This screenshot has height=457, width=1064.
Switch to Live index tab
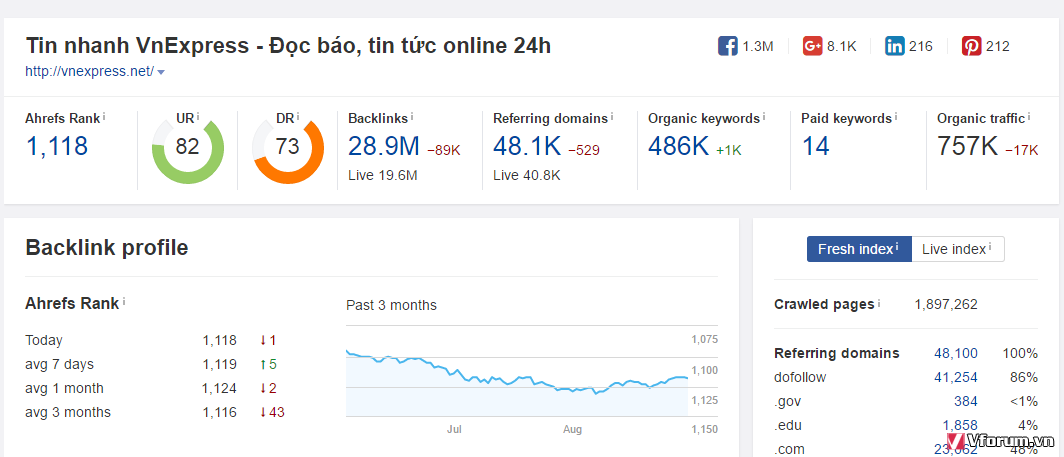[x=957, y=249]
